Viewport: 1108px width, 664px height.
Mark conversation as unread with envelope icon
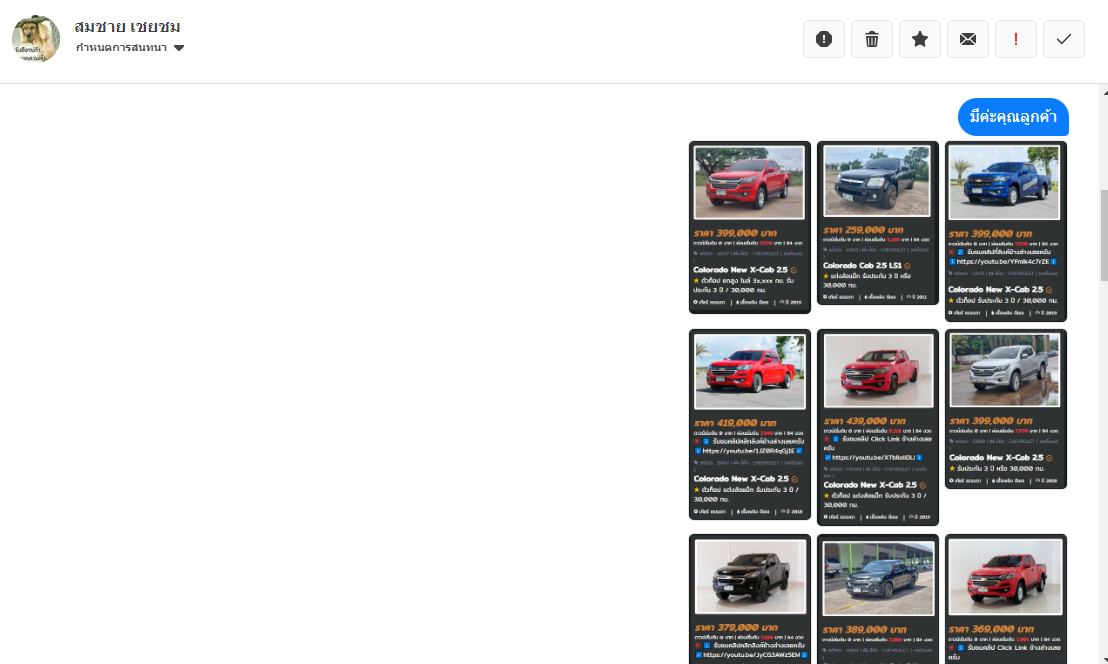(x=968, y=39)
